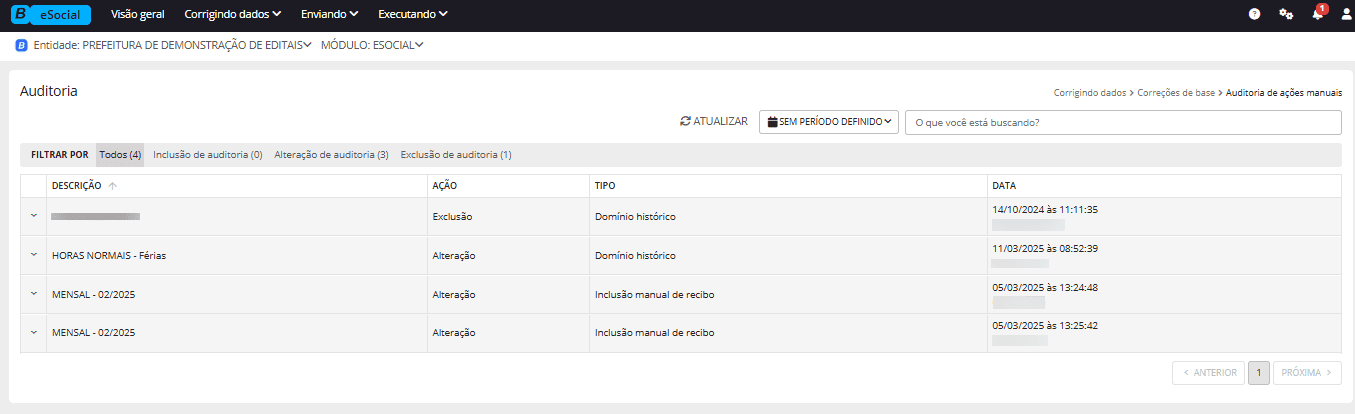Open the notifications bell icon

point(1318,15)
